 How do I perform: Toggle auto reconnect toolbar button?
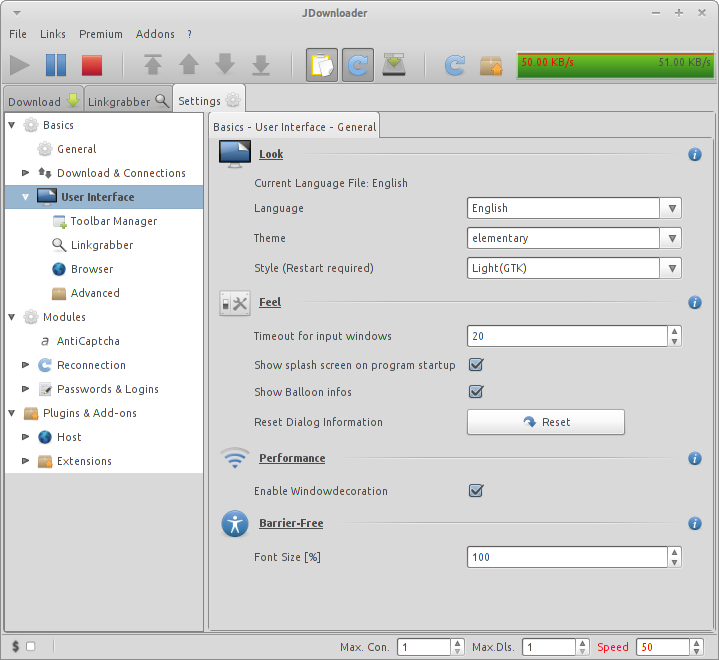358,65
